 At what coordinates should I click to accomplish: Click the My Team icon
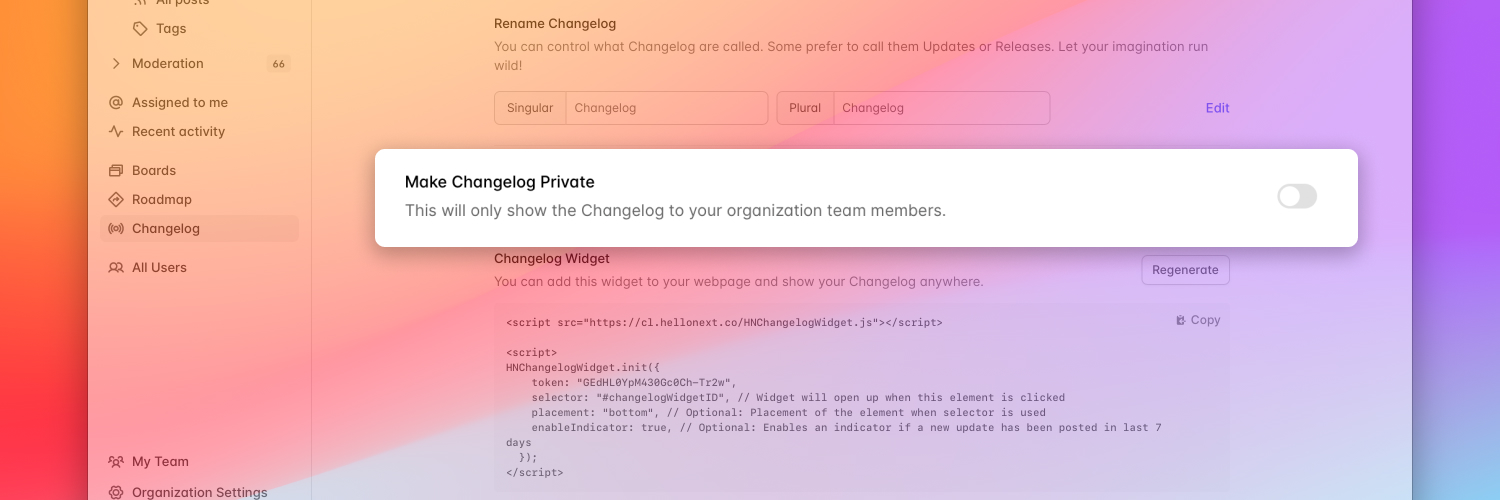(x=116, y=461)
